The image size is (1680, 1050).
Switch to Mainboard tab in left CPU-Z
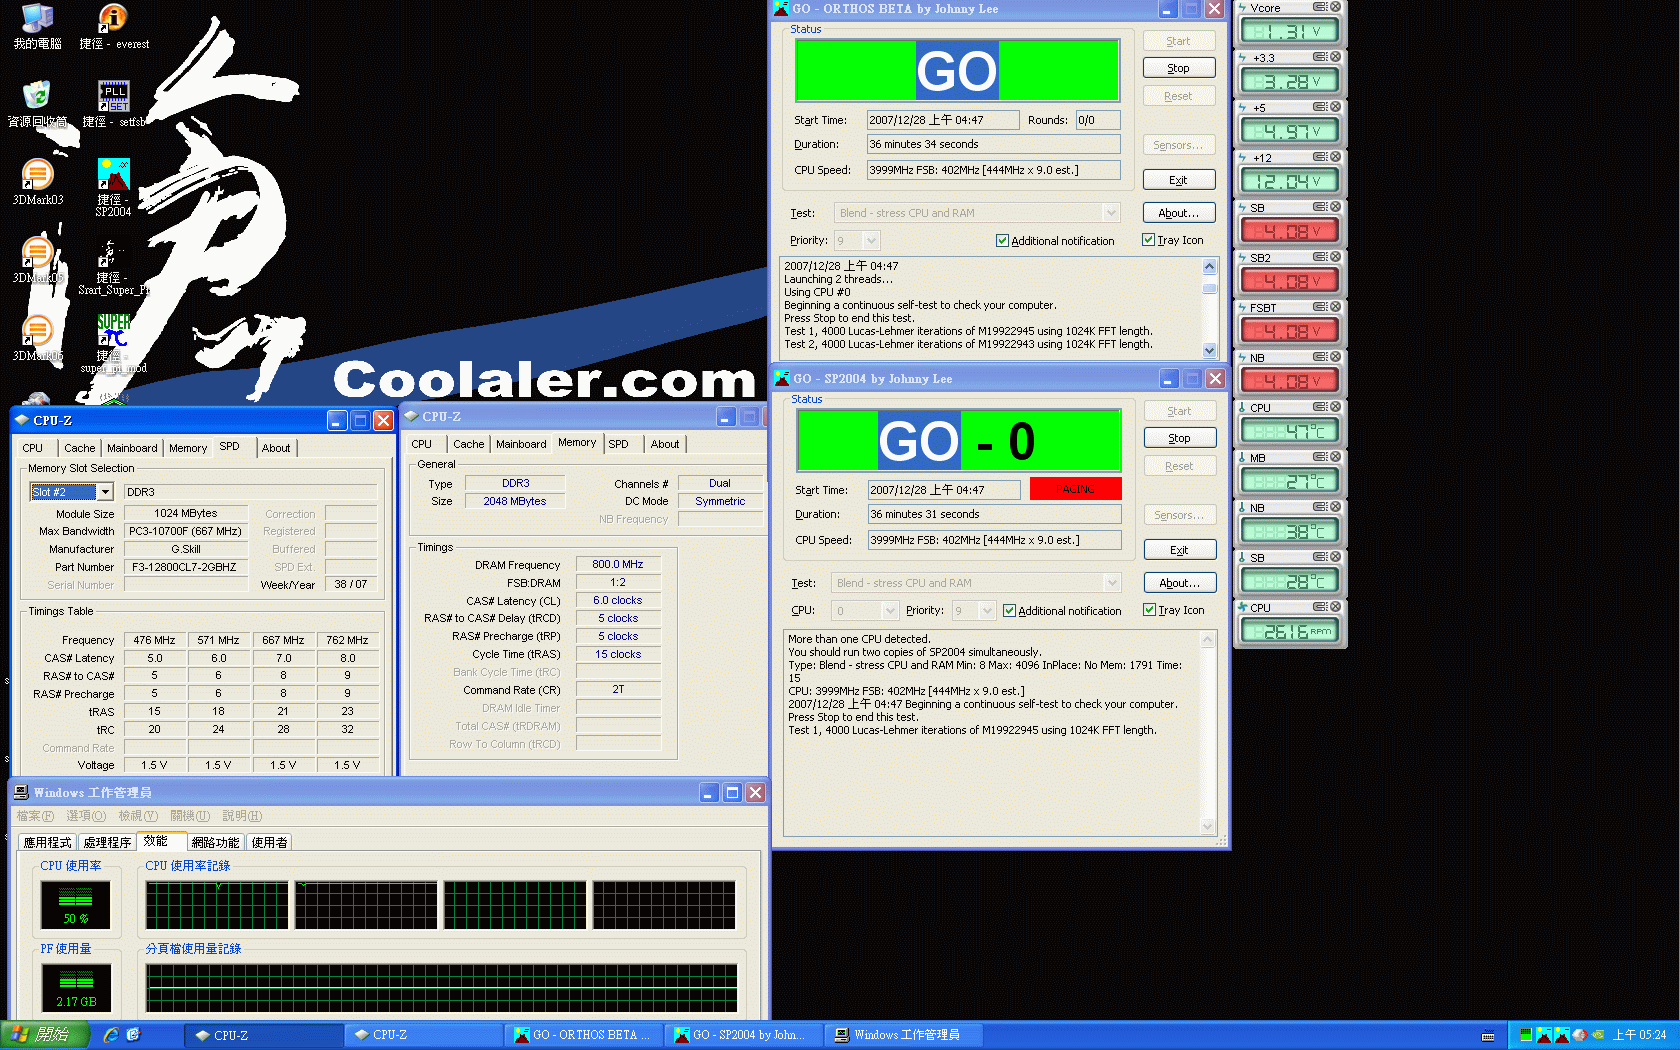click(x=132, y=448)
